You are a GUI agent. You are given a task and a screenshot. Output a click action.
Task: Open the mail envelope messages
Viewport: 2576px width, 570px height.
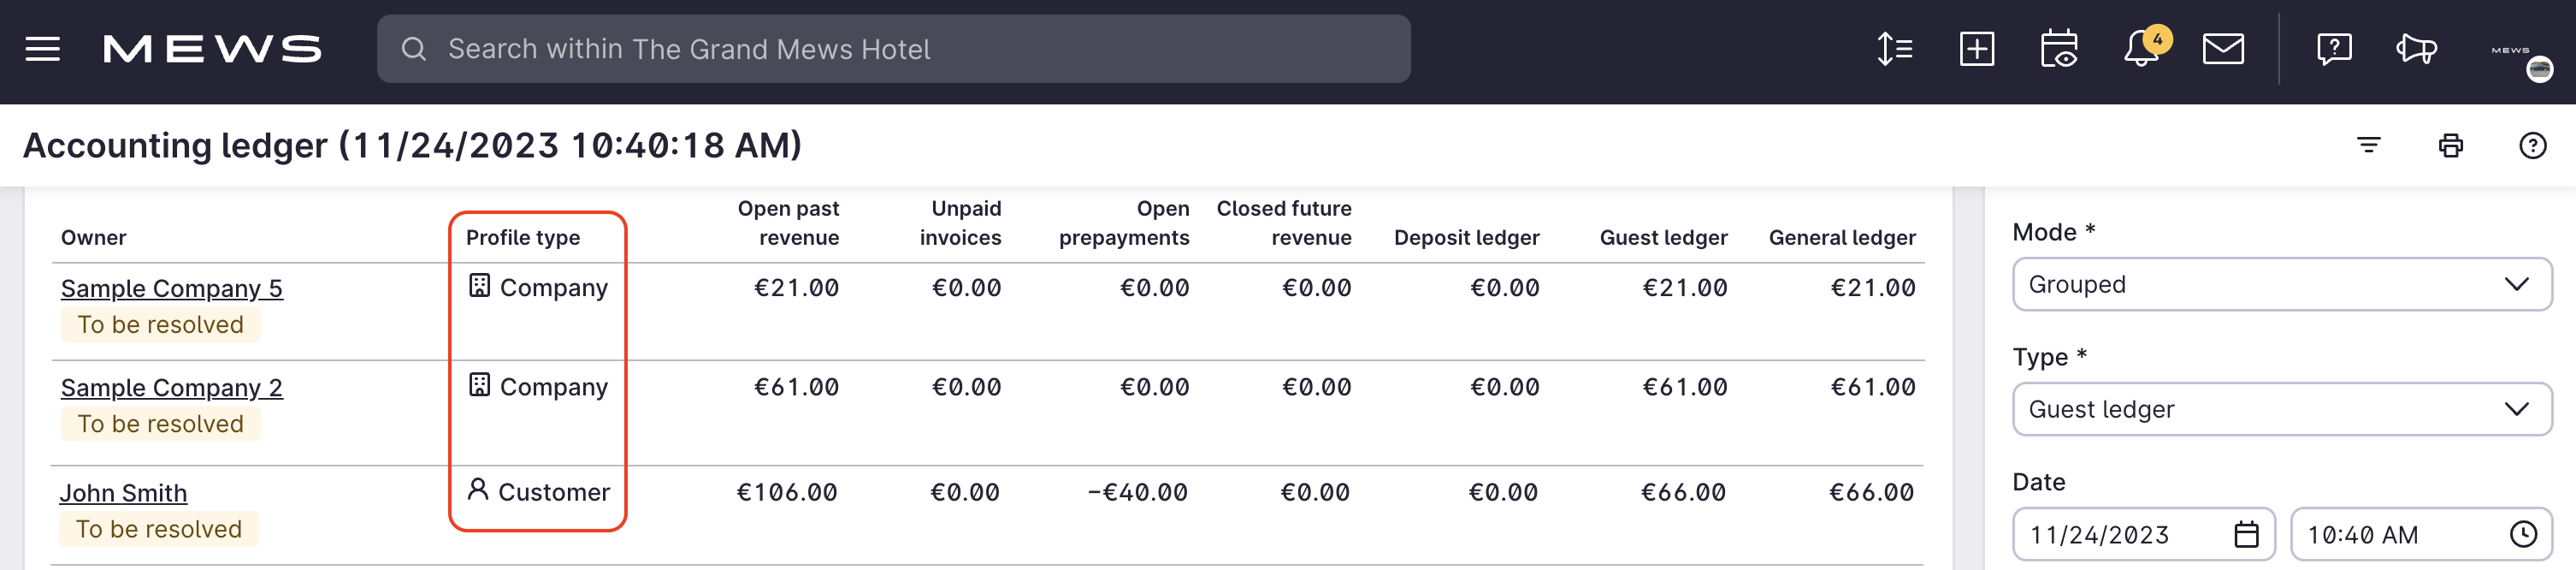tap(2223, 49)
